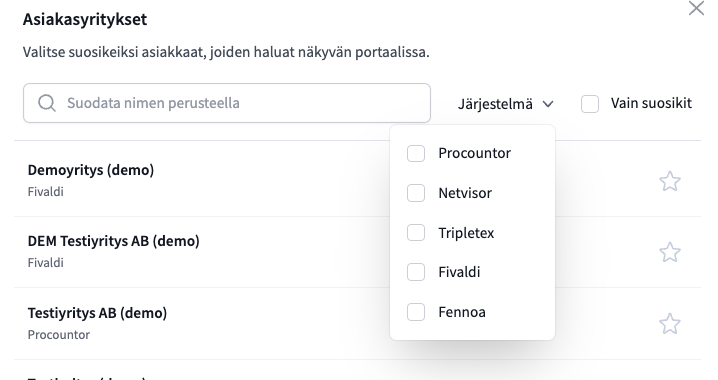Tick the Procountor checkbox
Screen dimensions: 718x380
416,153
